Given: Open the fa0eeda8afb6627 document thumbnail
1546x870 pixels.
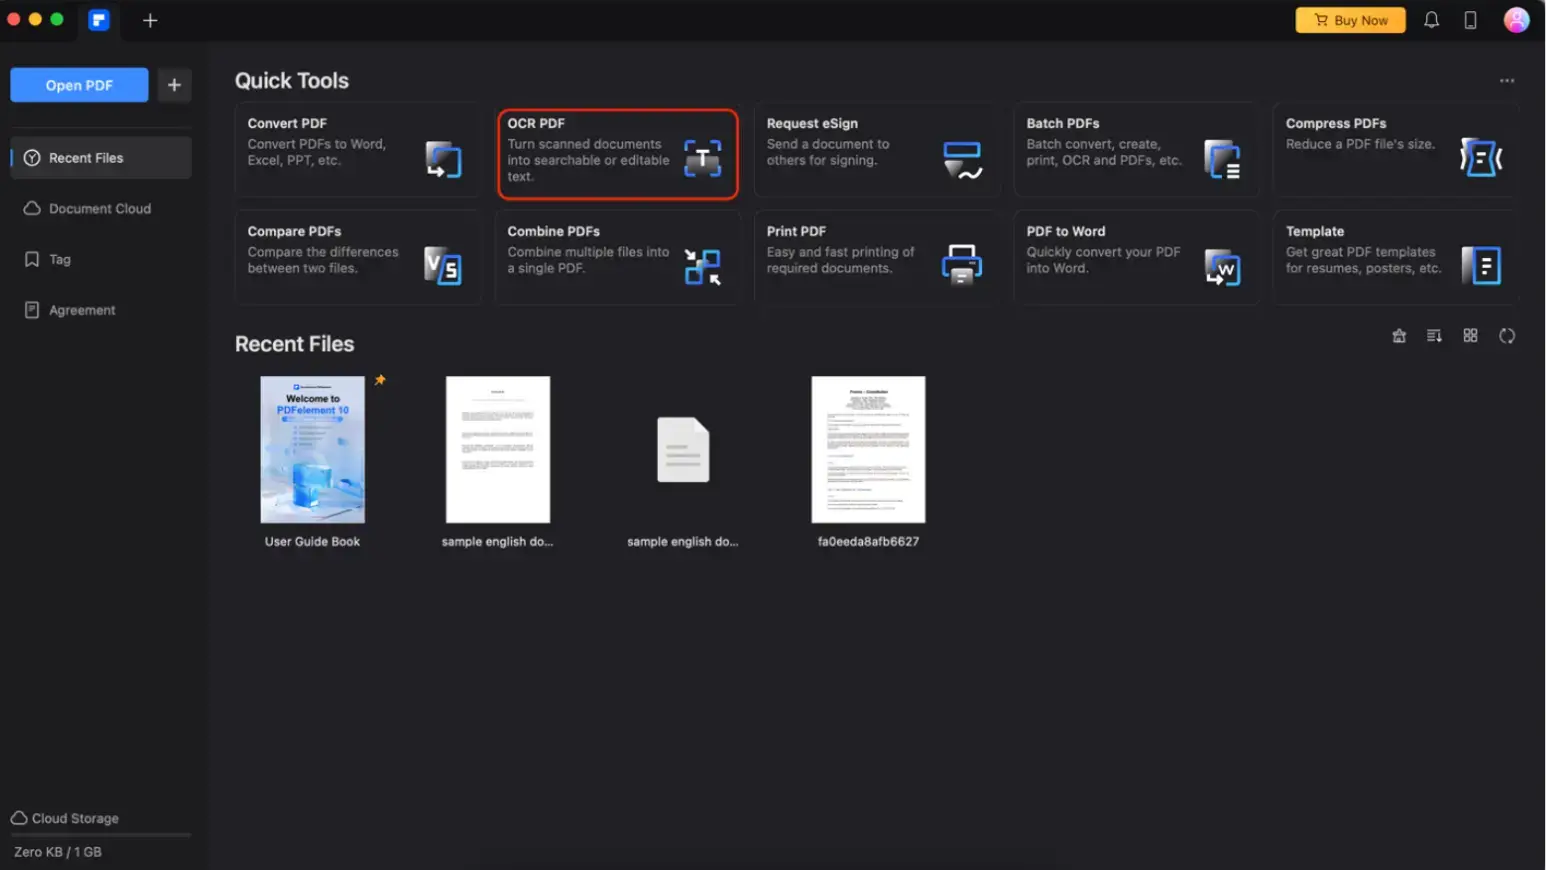Looking at the screenshot, I should click(868, 449).
